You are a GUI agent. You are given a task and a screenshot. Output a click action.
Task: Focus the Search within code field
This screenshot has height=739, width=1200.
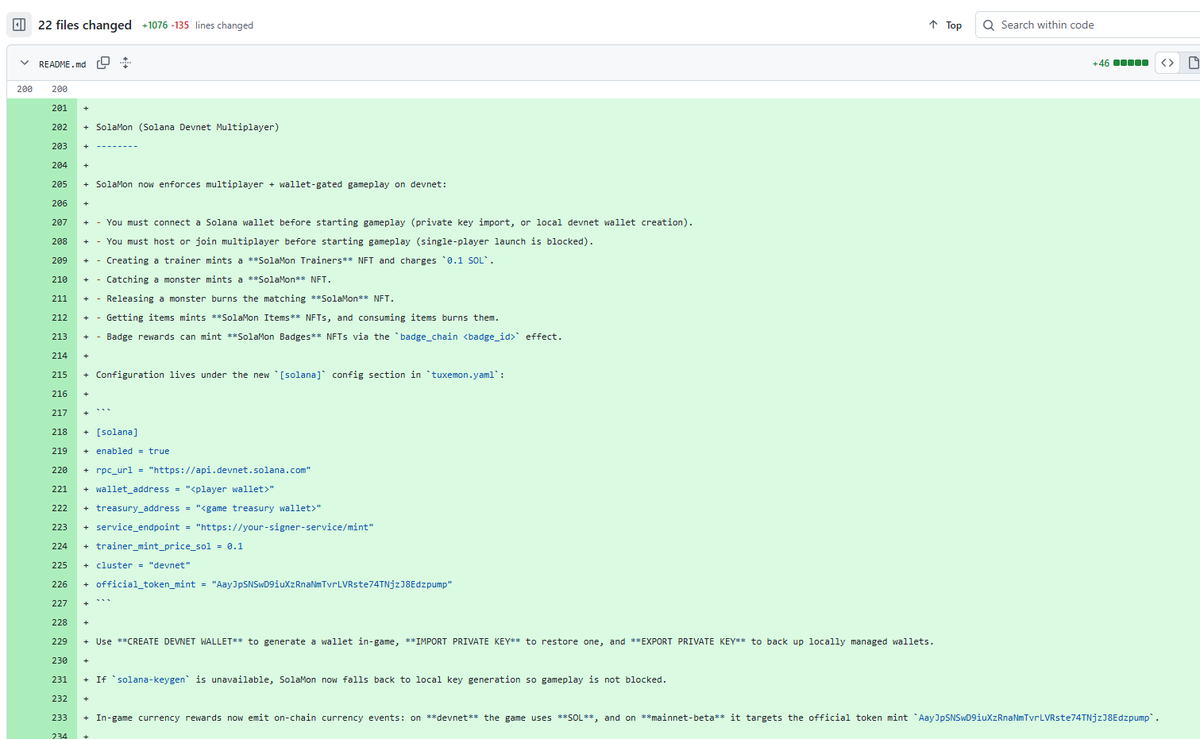point(1090,25)
